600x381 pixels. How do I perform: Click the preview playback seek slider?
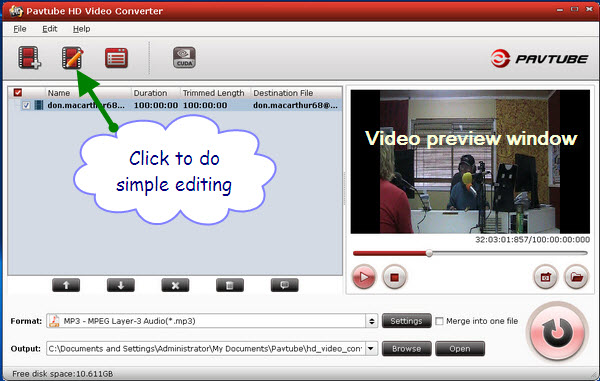(x=470, y=253)
